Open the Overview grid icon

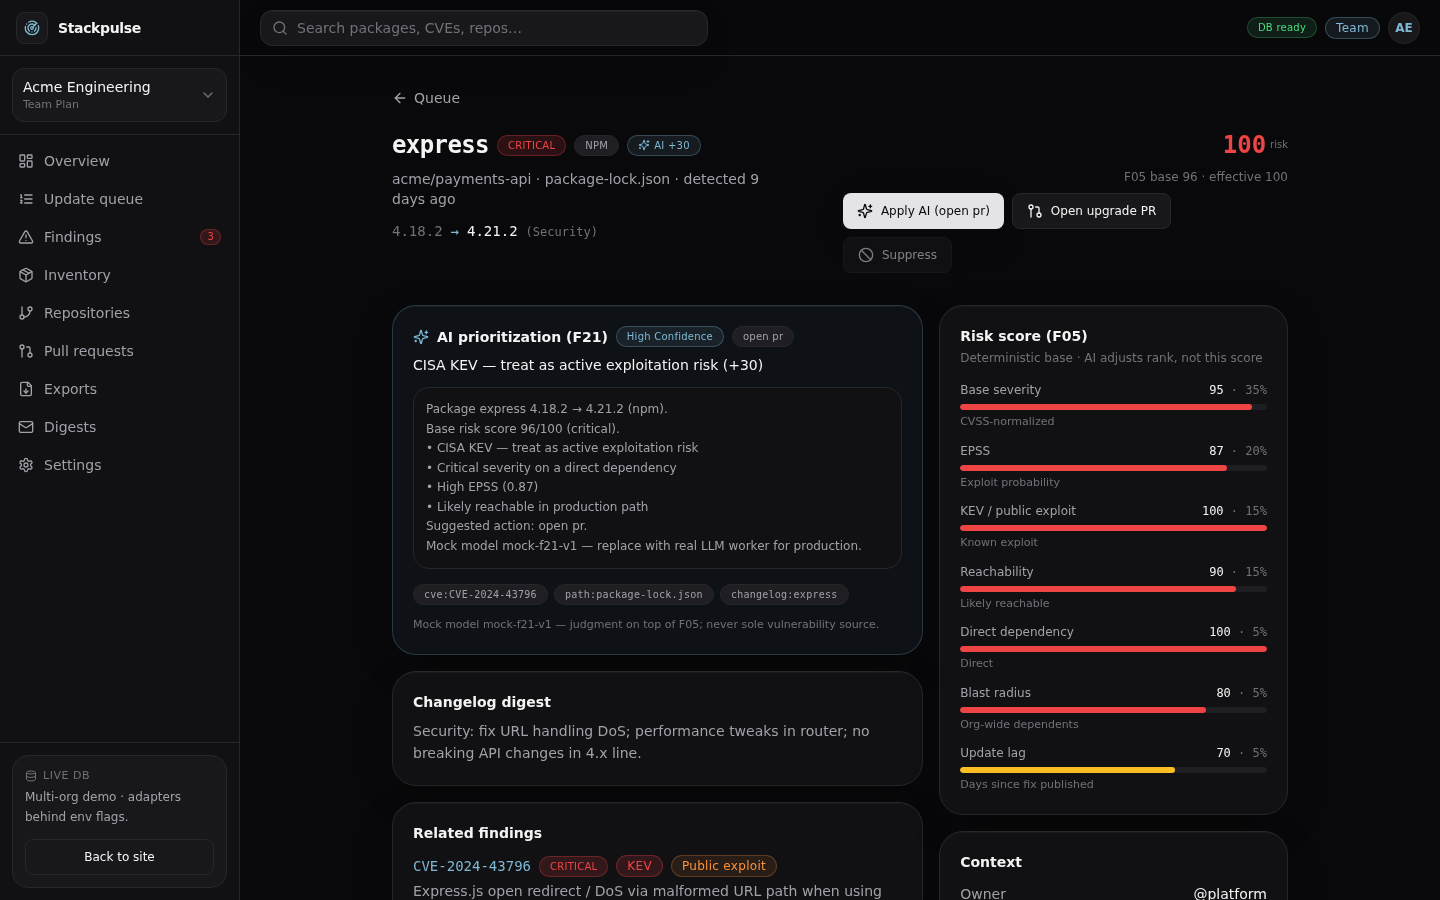tap(26, 161)
